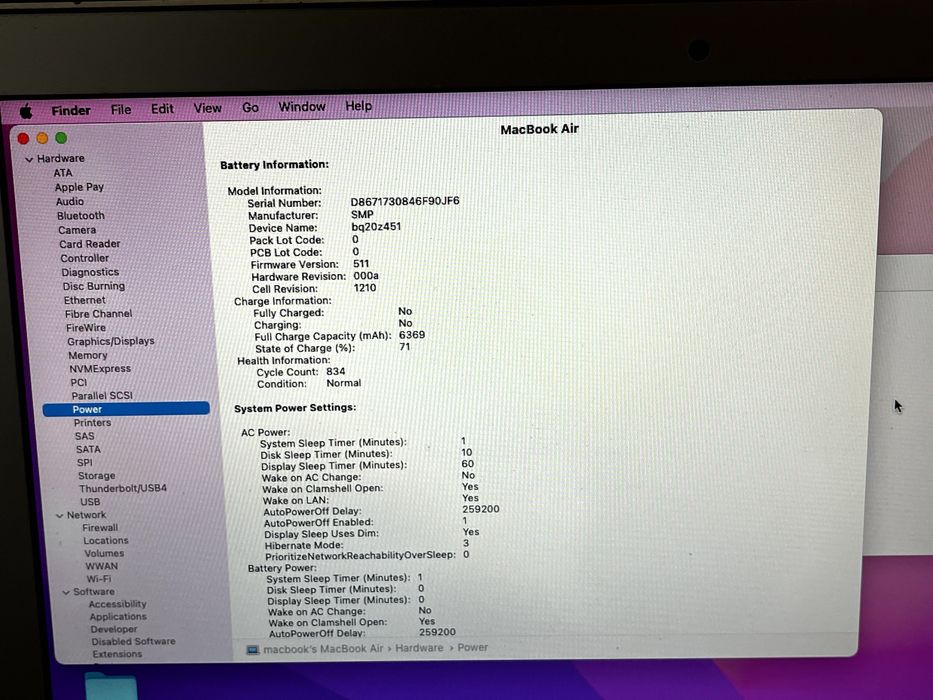Select Ethernet in the sidebar
This screenshot has width=933, height=700.
[84, 301]
